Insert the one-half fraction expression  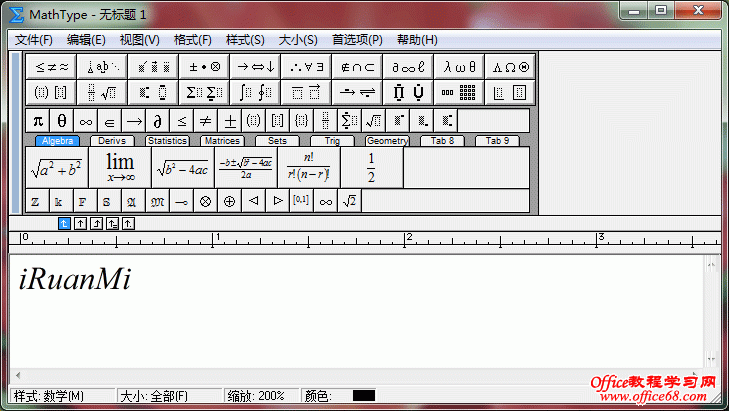point(371,168)
